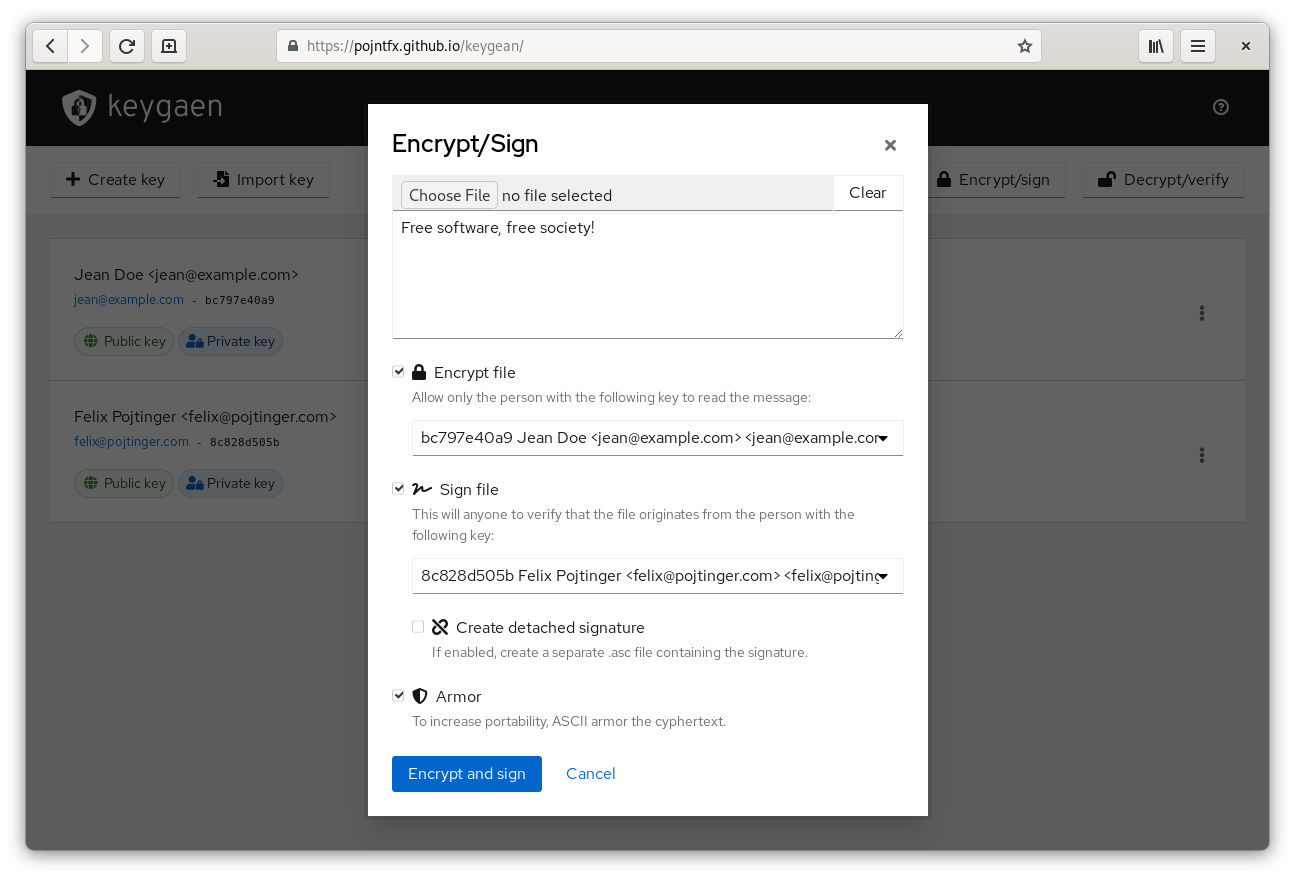Open the kebab menu for Jean Doe's key

1202,313
